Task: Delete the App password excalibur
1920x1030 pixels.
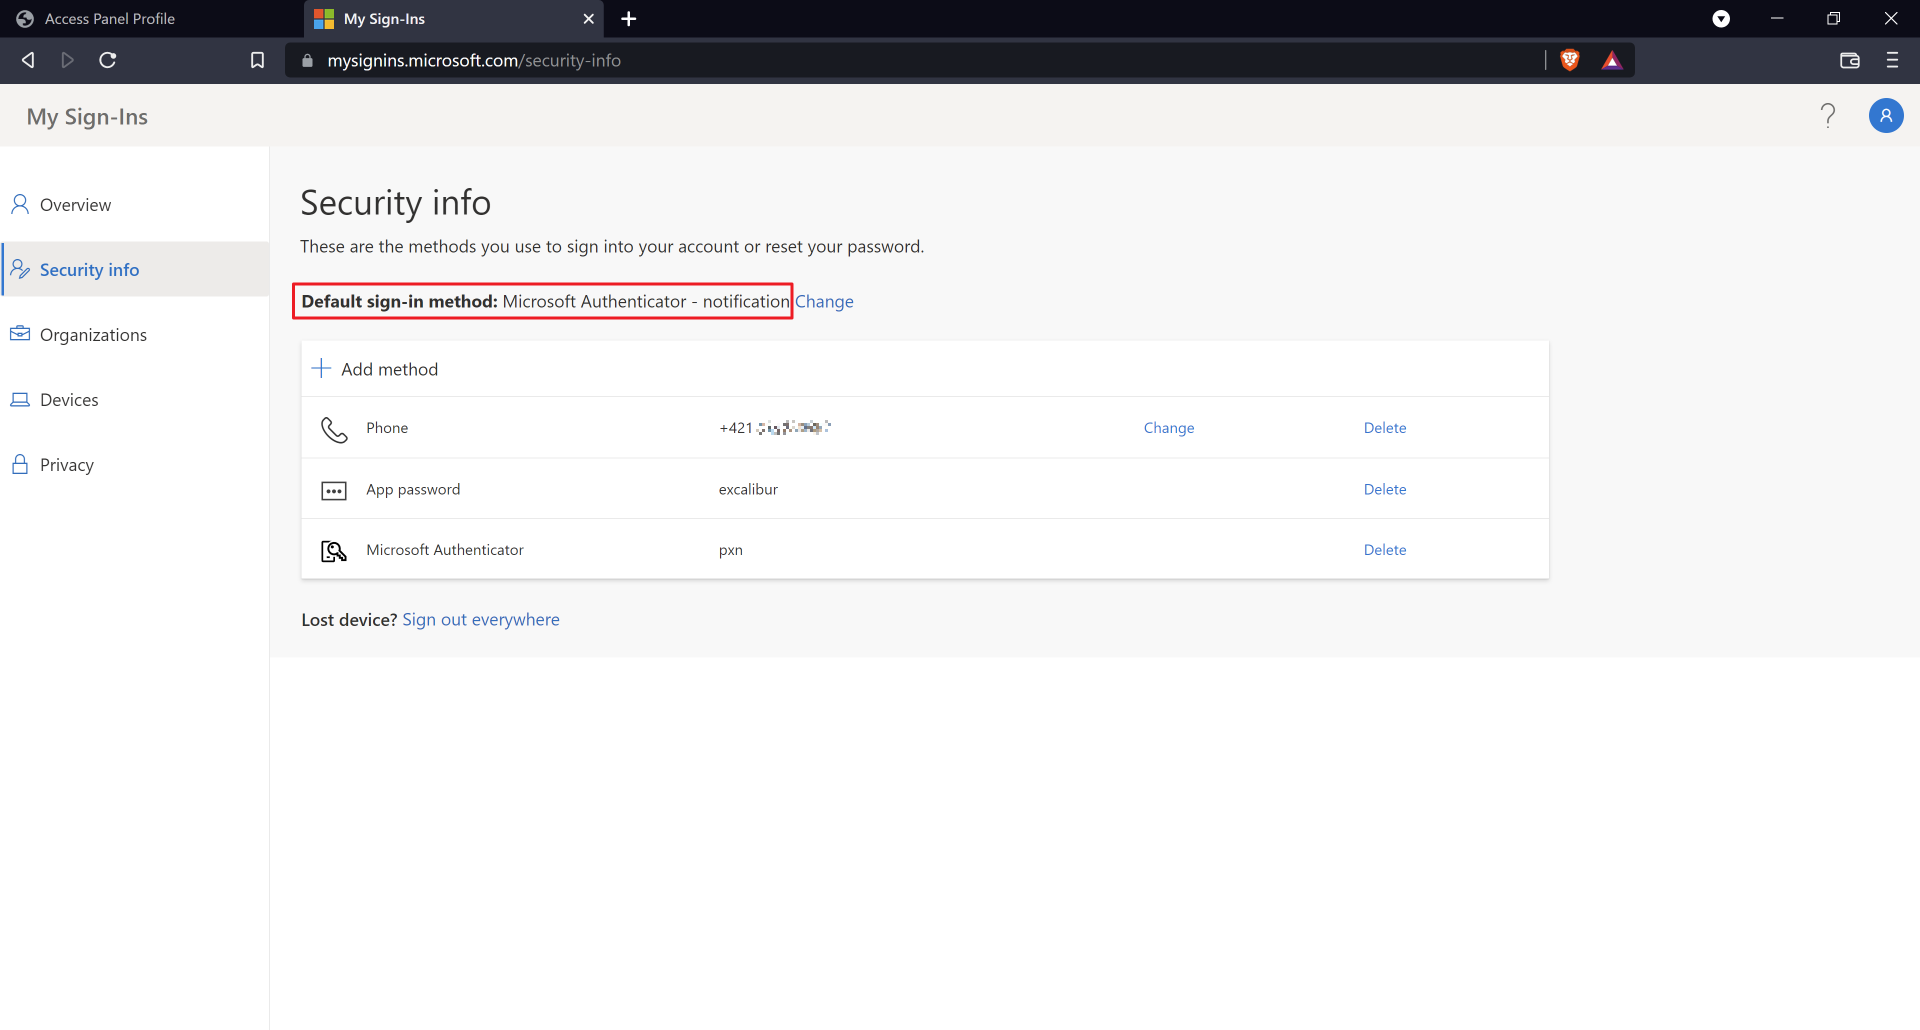Action: [x=1384, y=489]
